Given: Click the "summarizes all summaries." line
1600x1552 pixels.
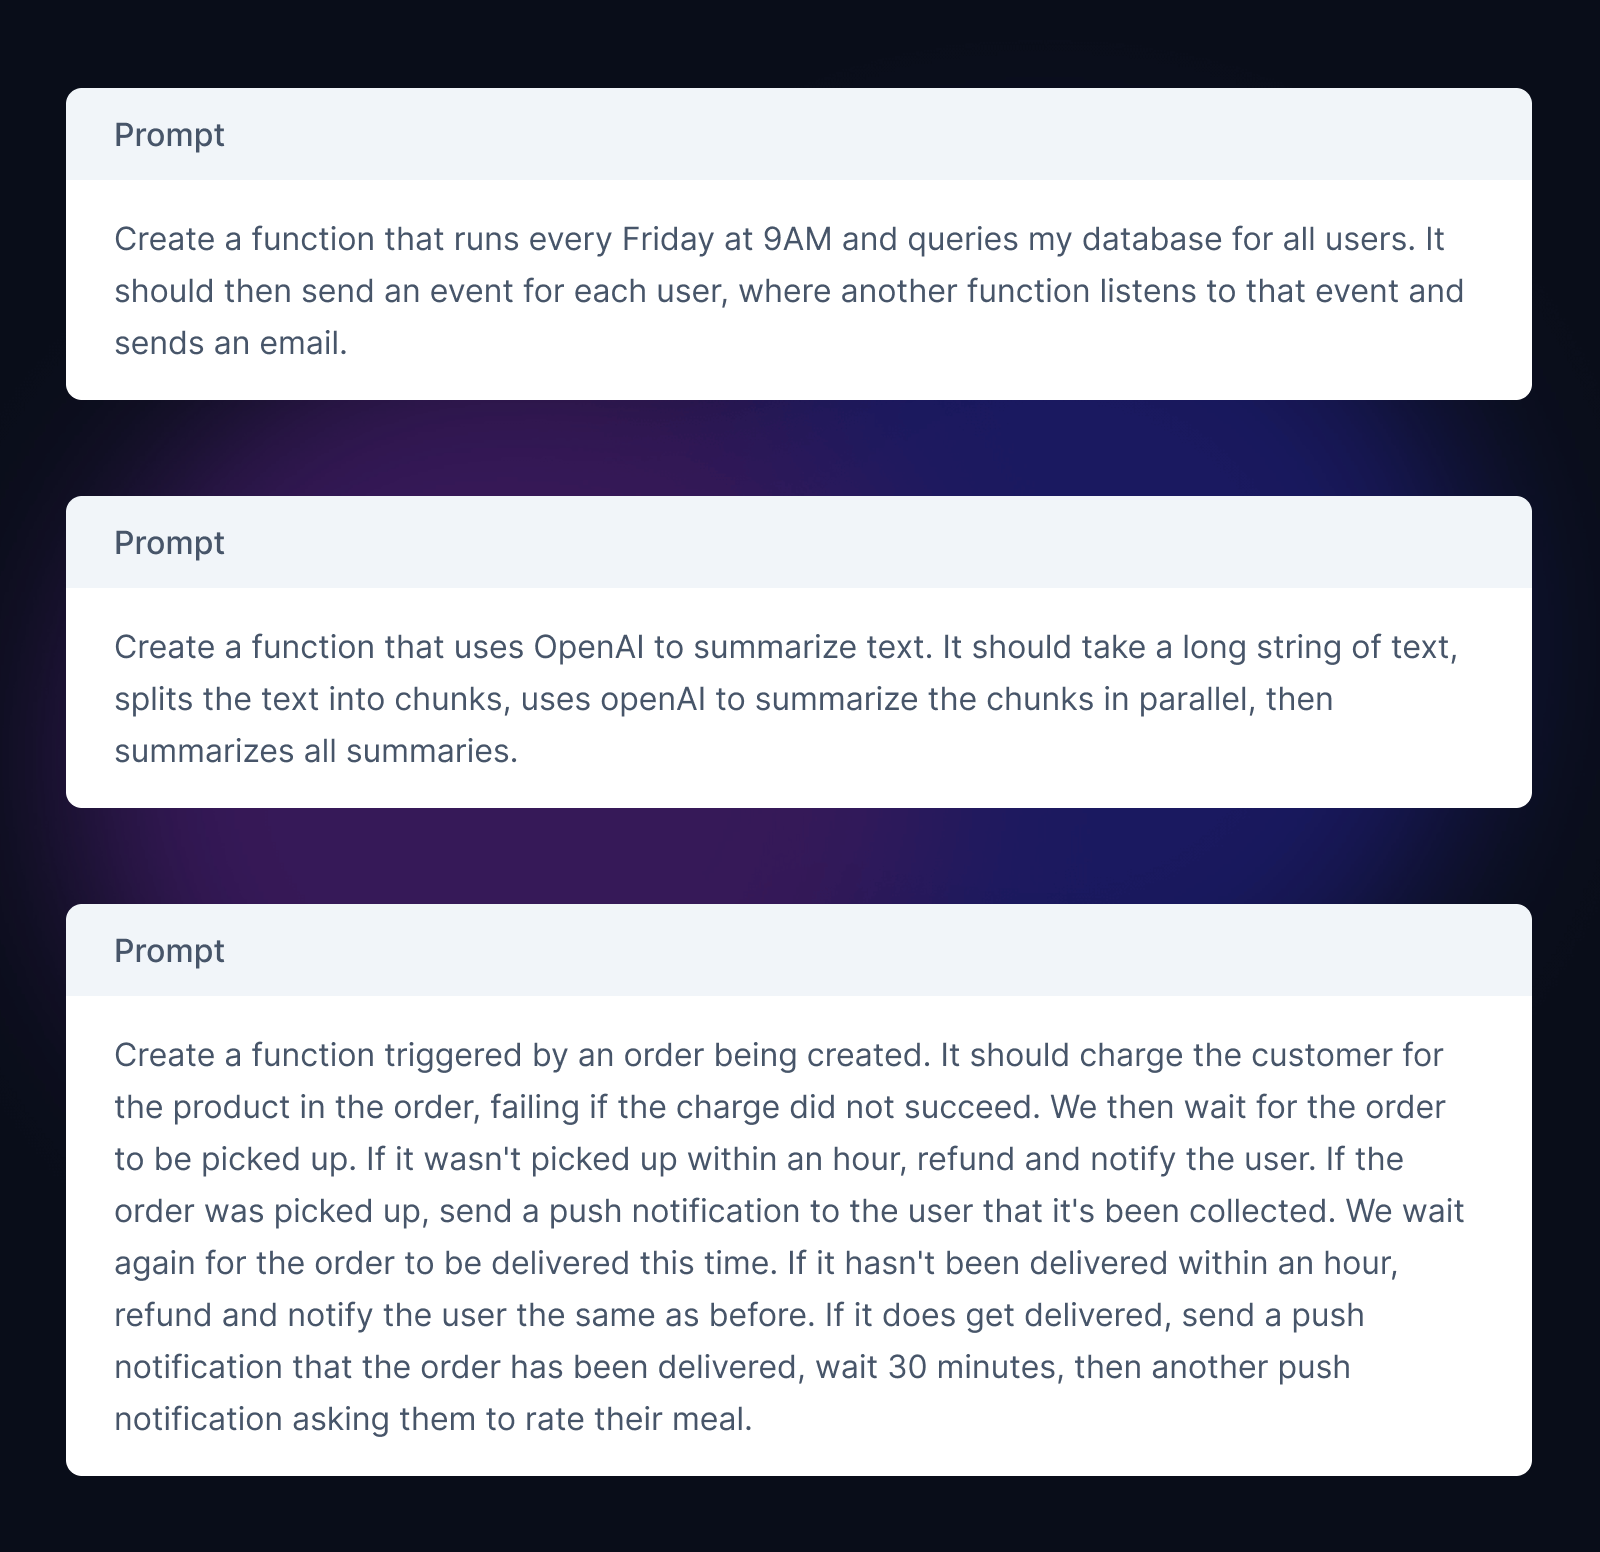Looking at the screenshot, I should tap(316, 751).
